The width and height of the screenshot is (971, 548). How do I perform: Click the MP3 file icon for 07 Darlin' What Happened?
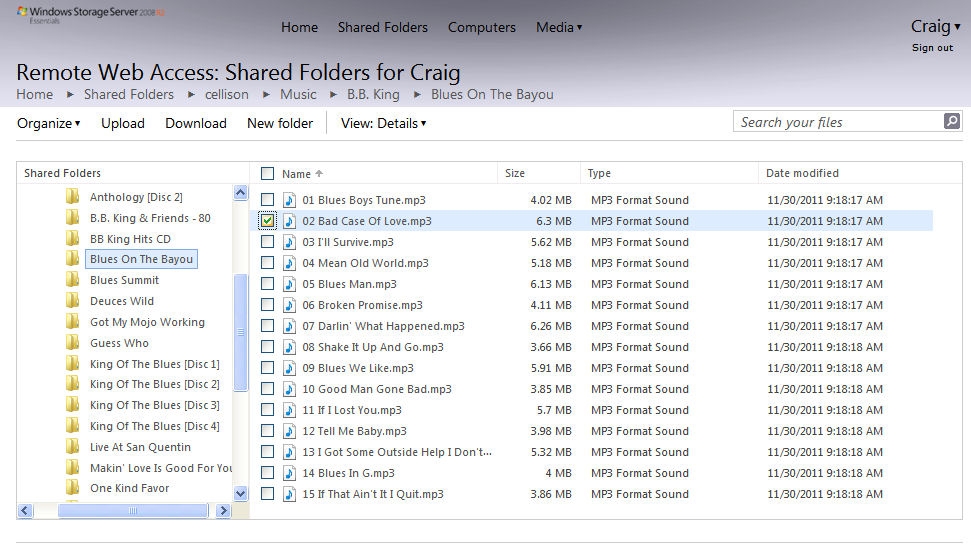[x=289, y=326]
